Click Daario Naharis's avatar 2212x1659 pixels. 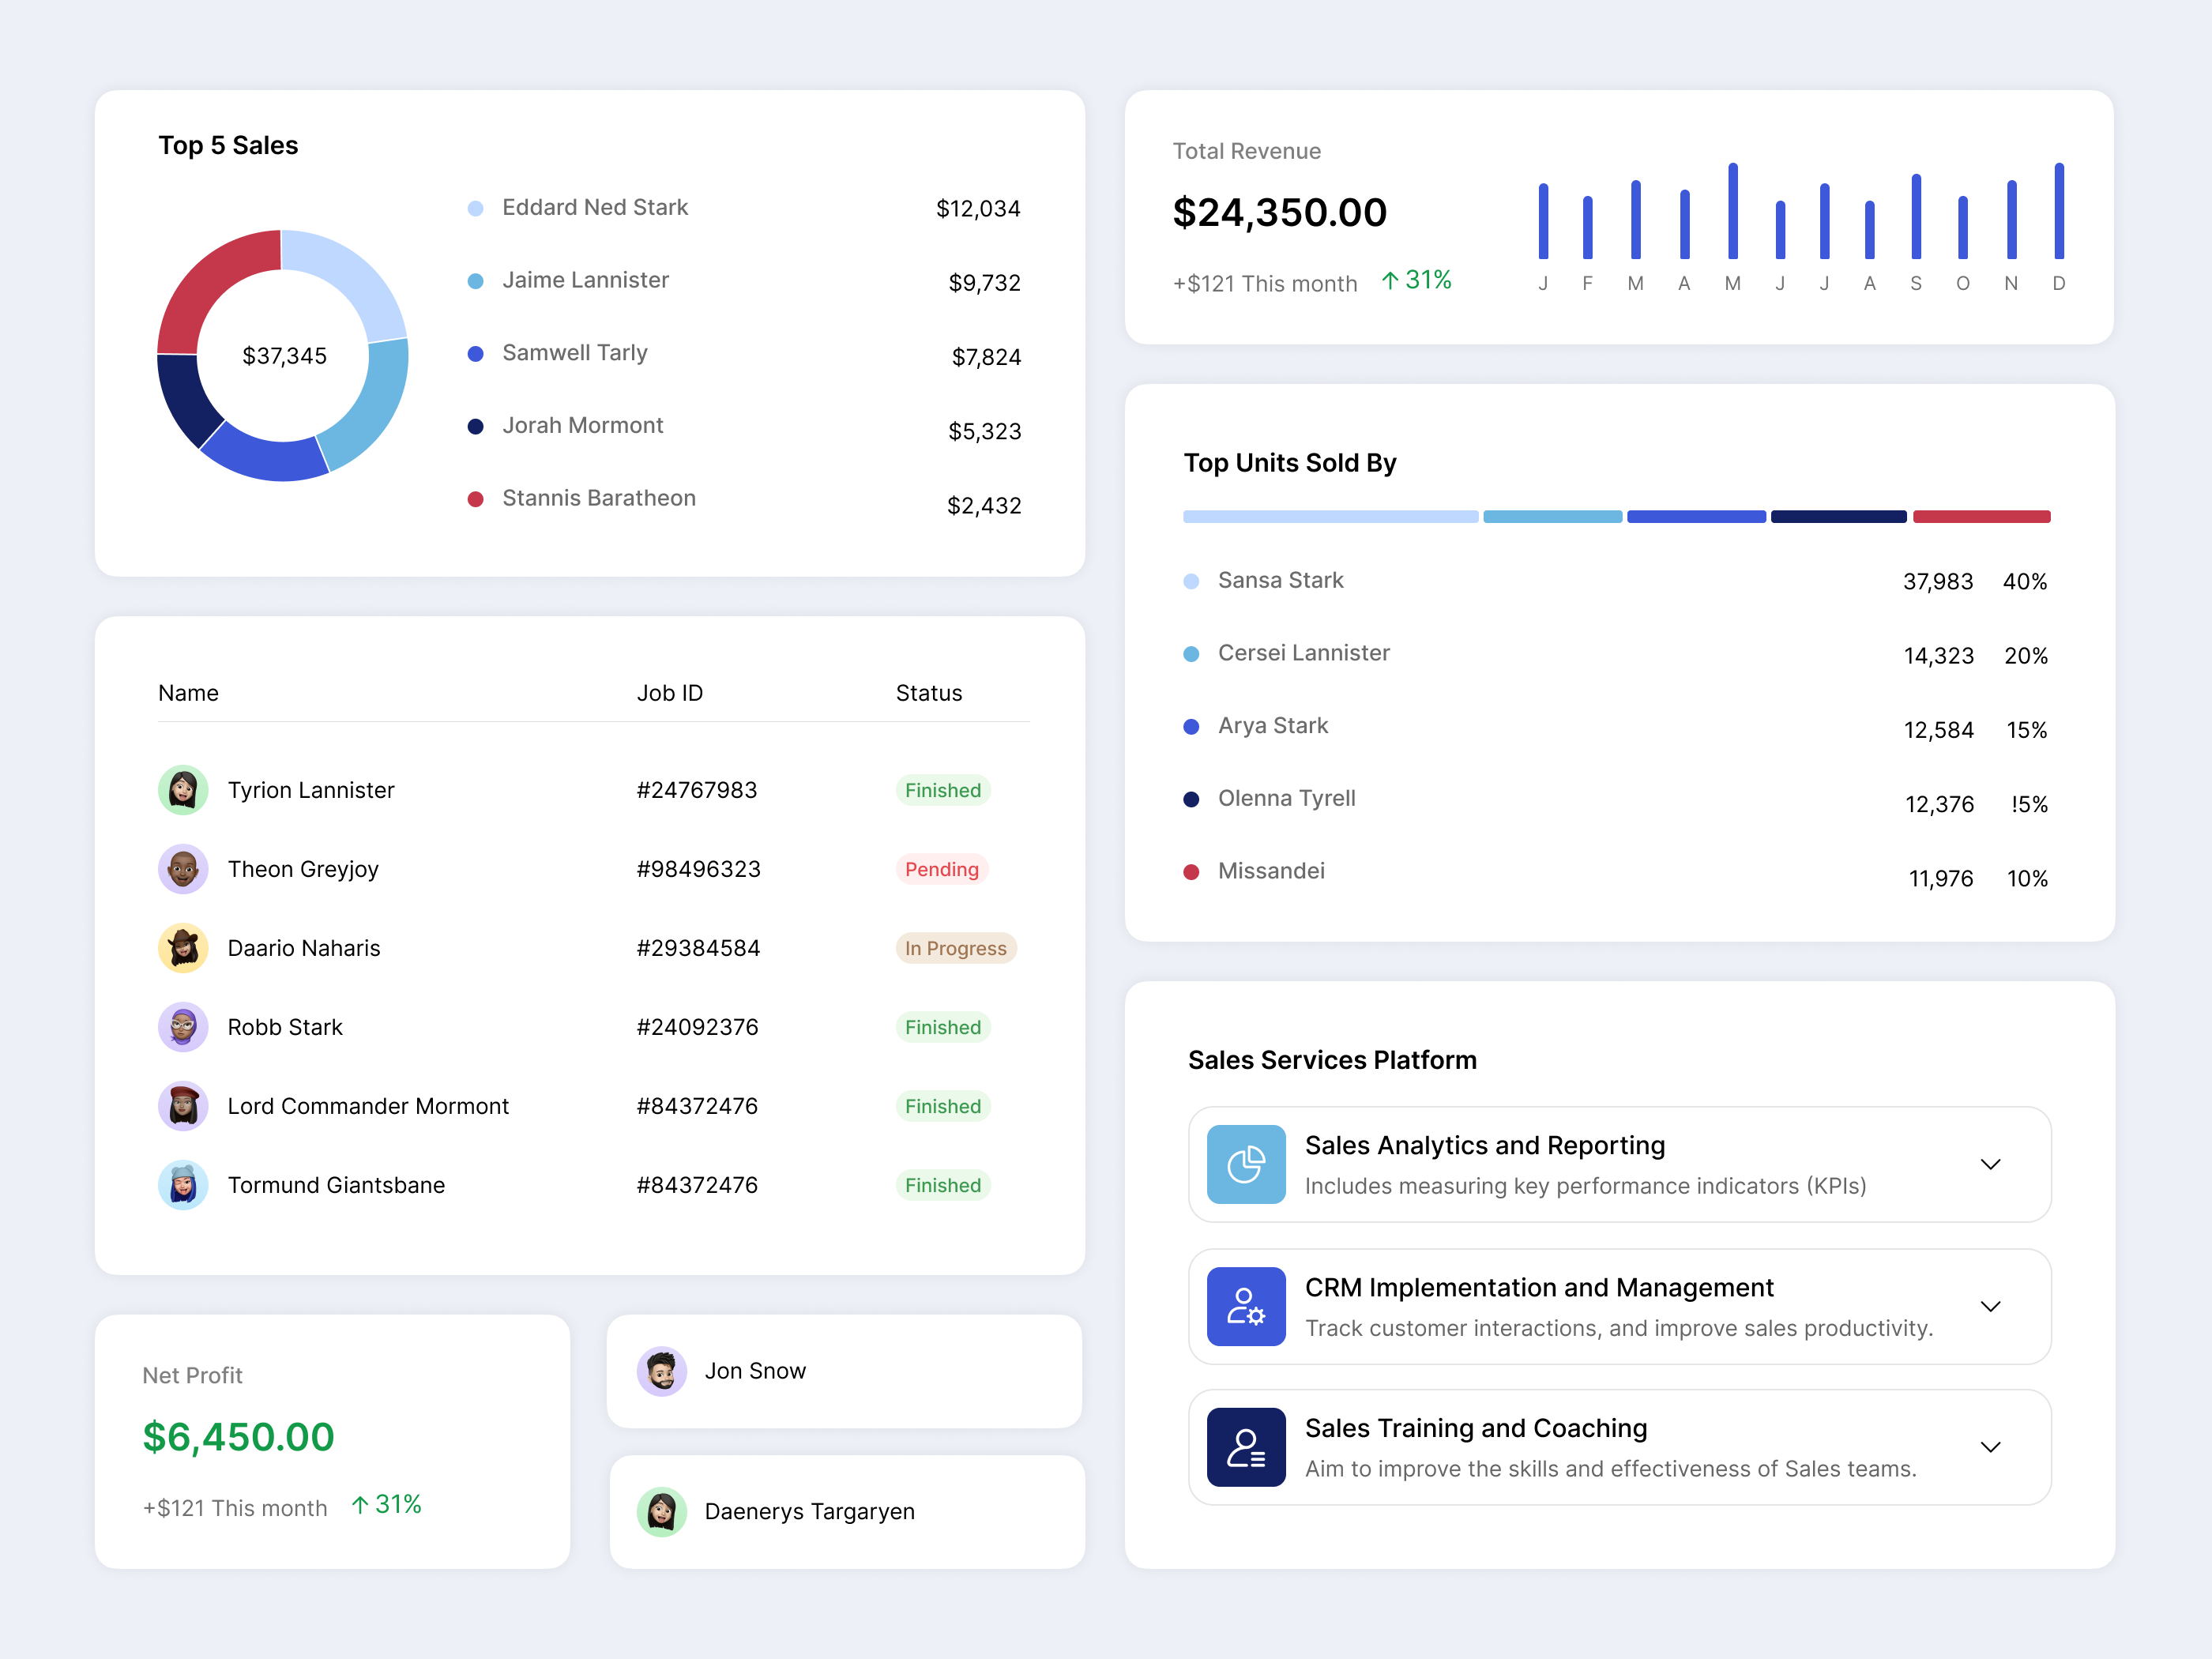click(x=183, y=948)
